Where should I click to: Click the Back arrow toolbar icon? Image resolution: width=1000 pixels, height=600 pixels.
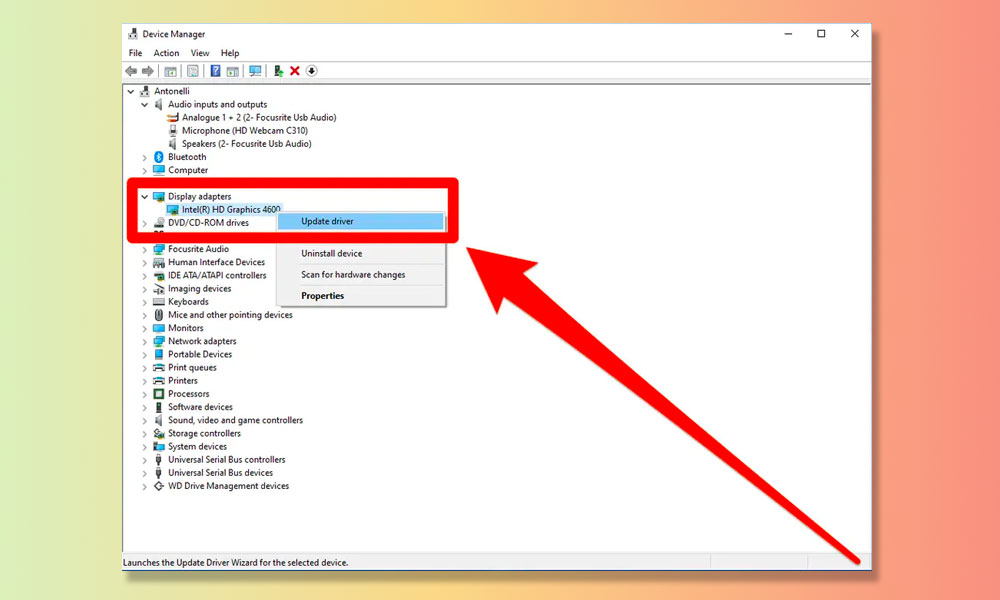point(131,71)
